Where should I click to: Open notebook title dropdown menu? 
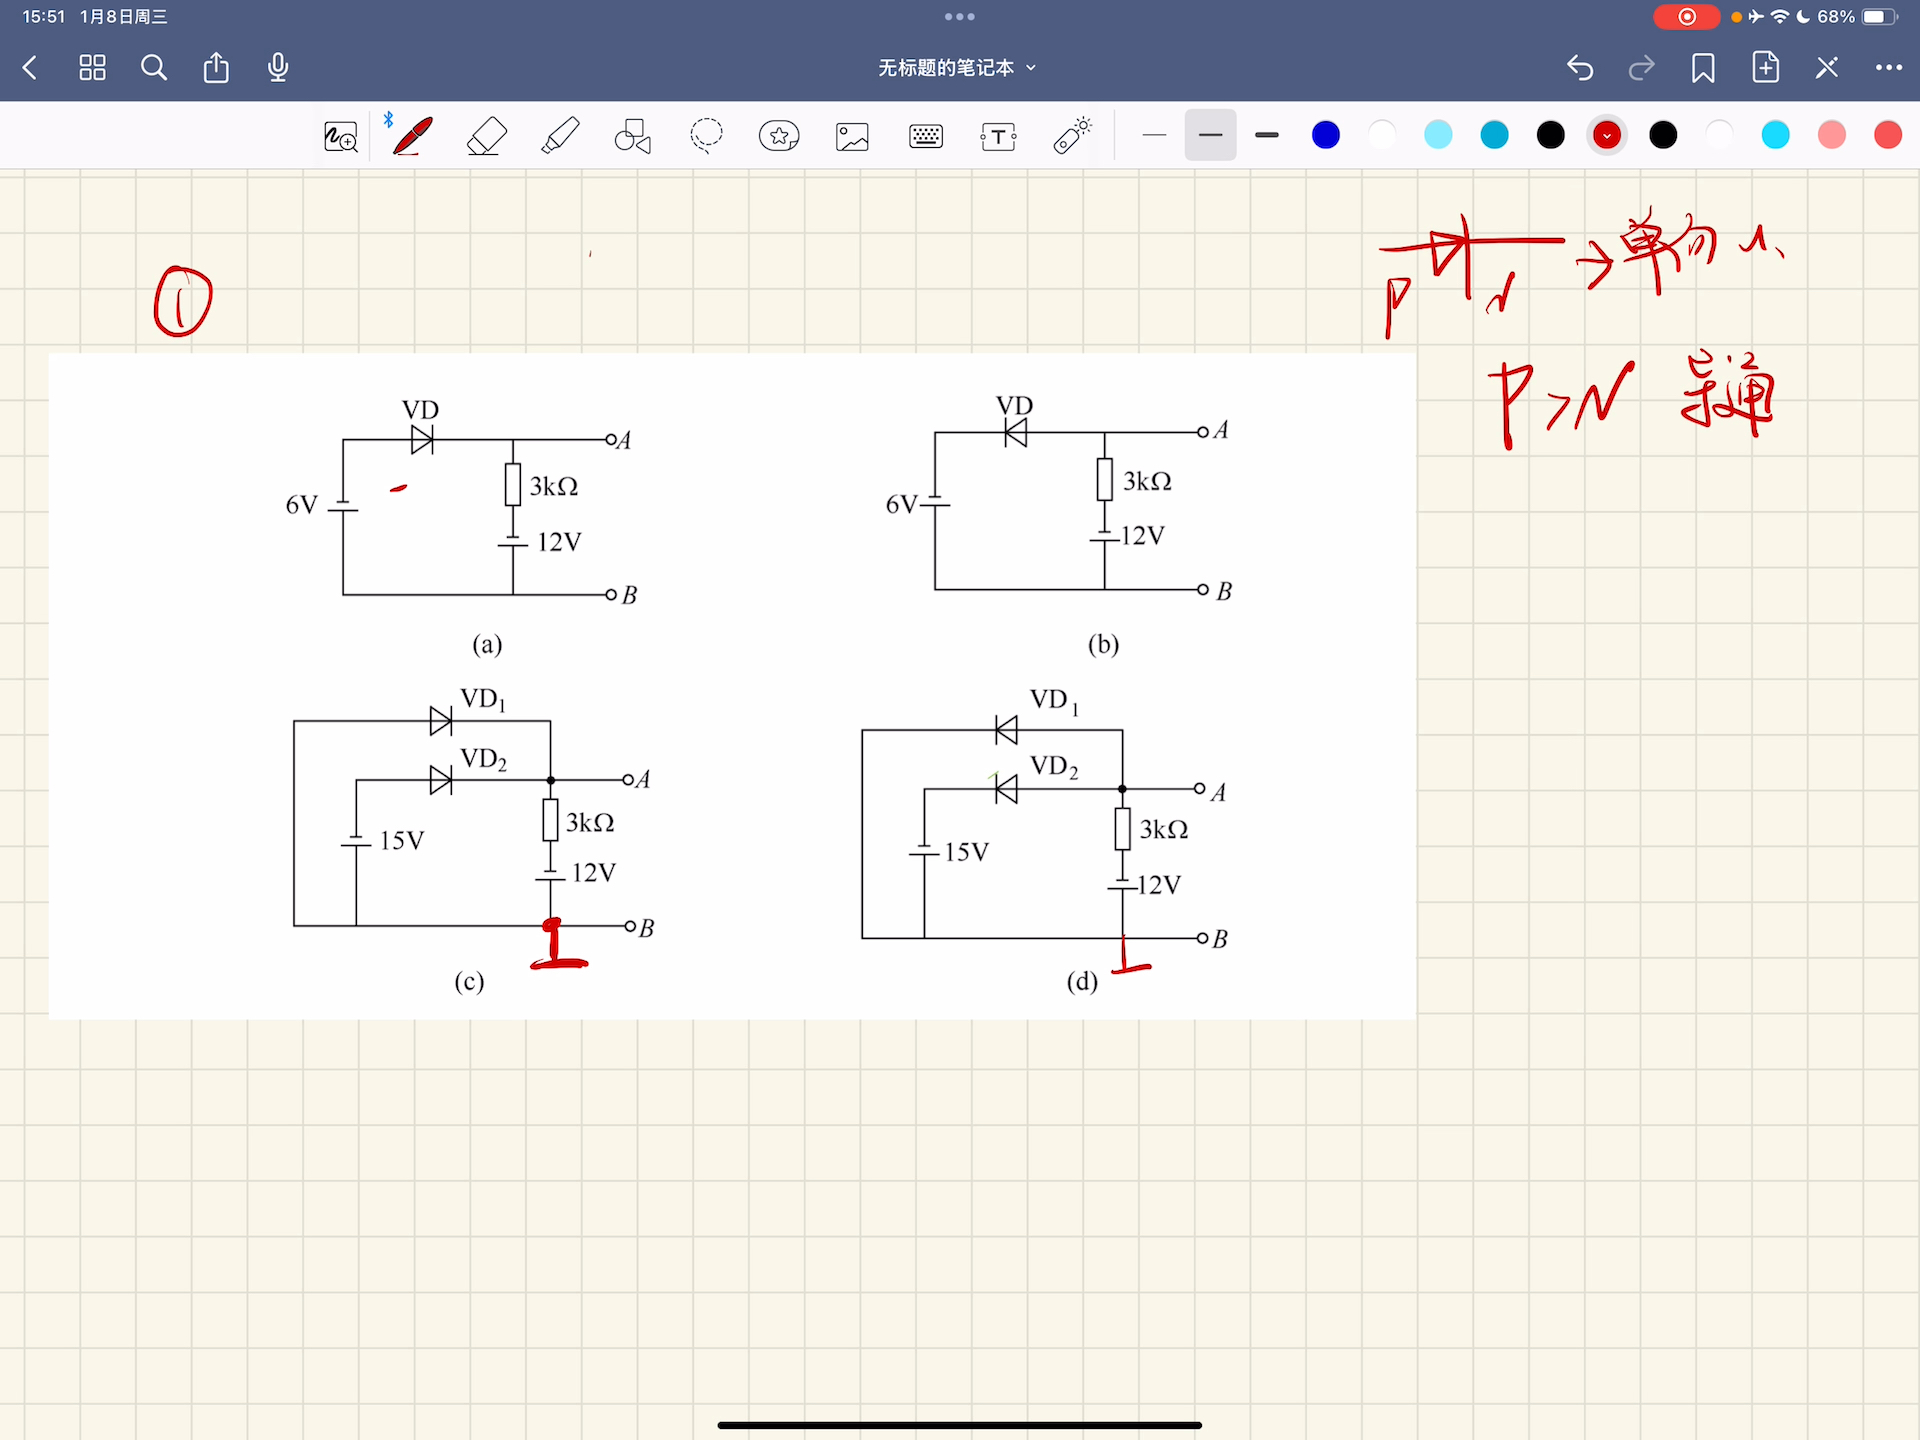(957, 68)
